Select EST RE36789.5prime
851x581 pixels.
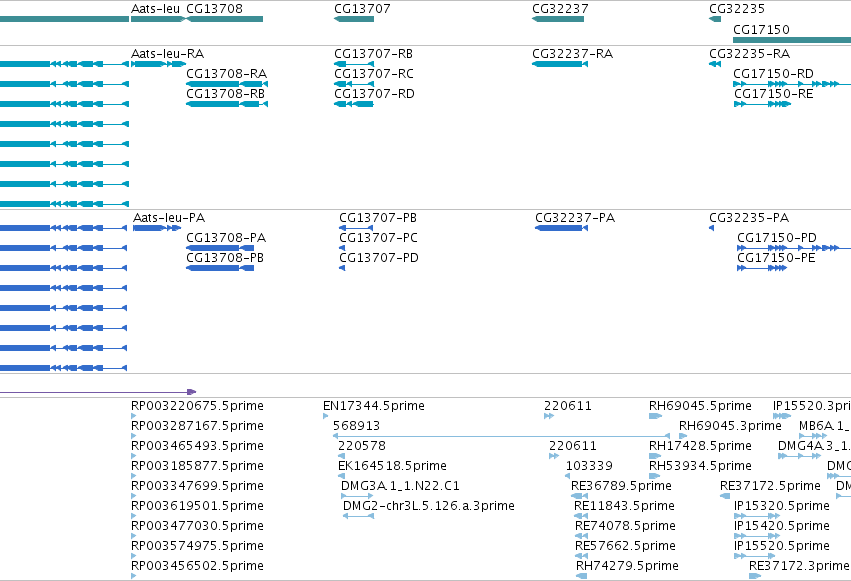621,486
